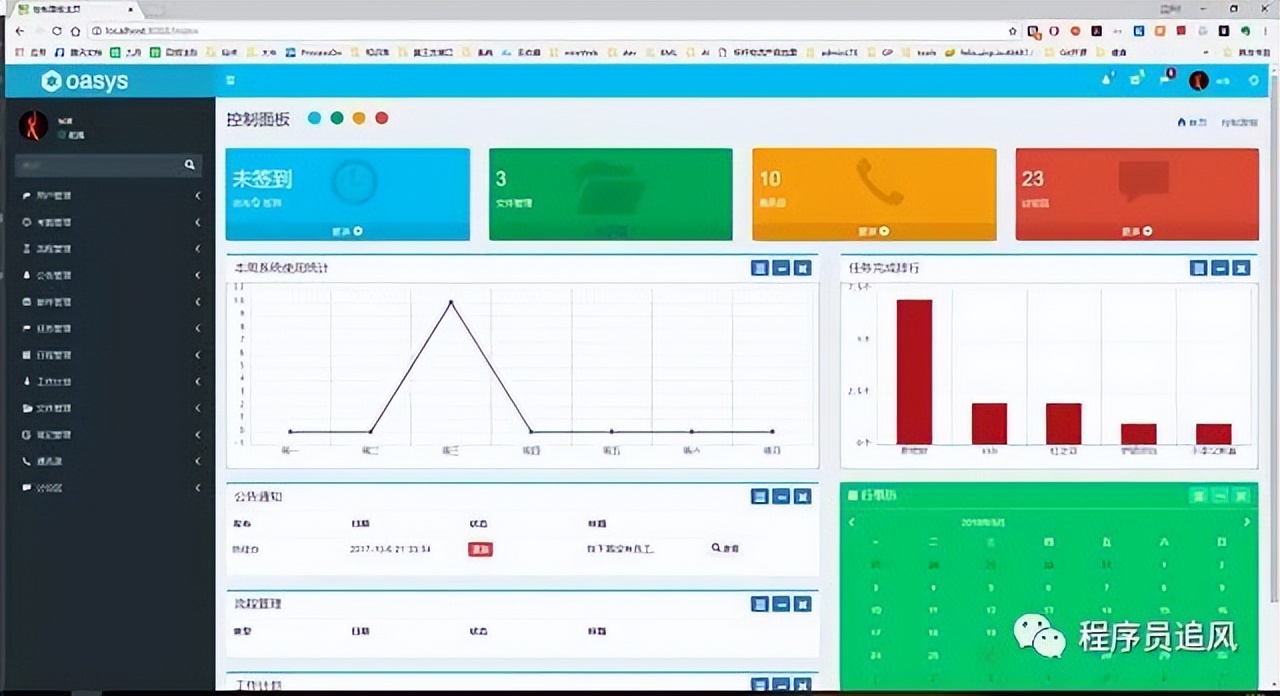Screen dimensions: 1280x696
Task: Open 用户管理 in the sidebar menu
Action: [110, 195]
